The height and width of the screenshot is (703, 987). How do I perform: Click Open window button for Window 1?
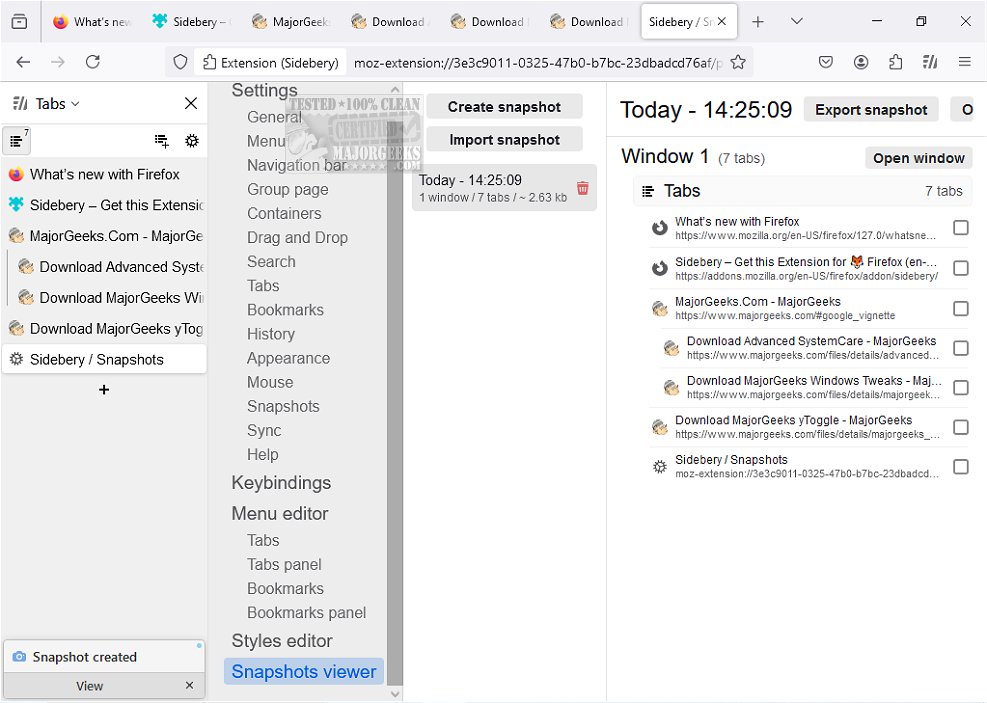(918, 158)
